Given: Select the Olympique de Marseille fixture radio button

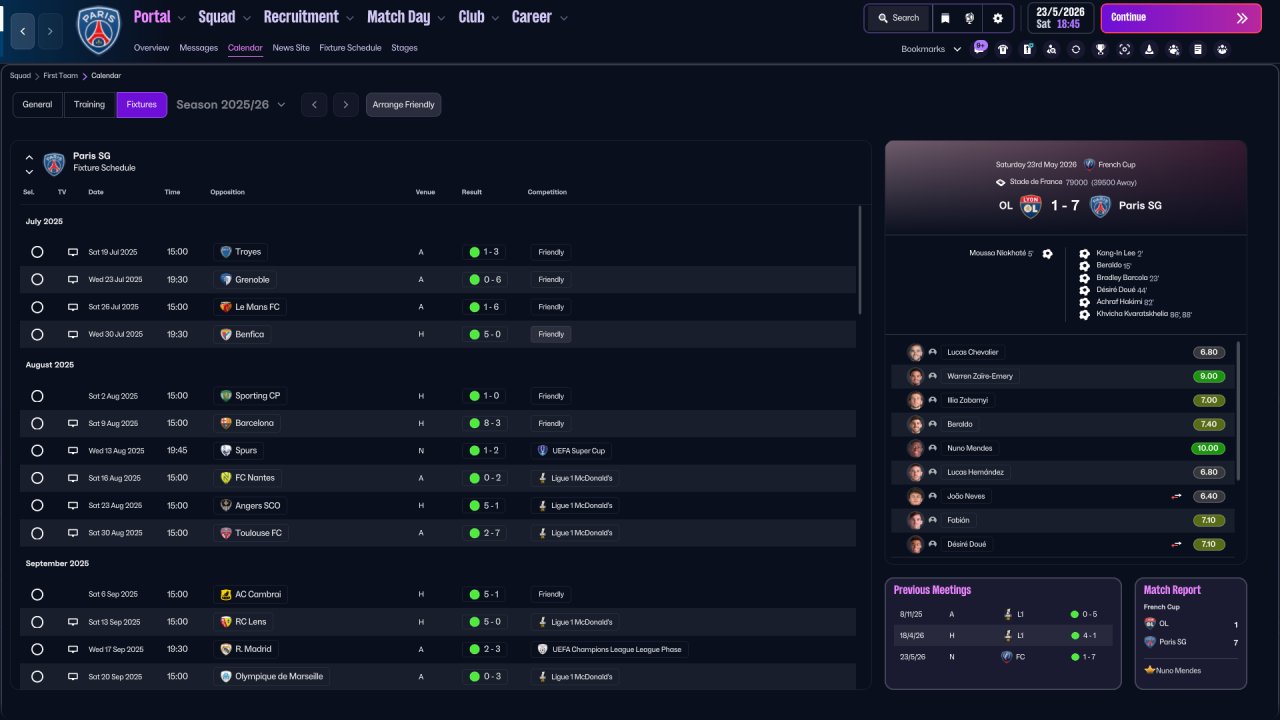Looking at the screenshot, I should (x=37, y=676).
